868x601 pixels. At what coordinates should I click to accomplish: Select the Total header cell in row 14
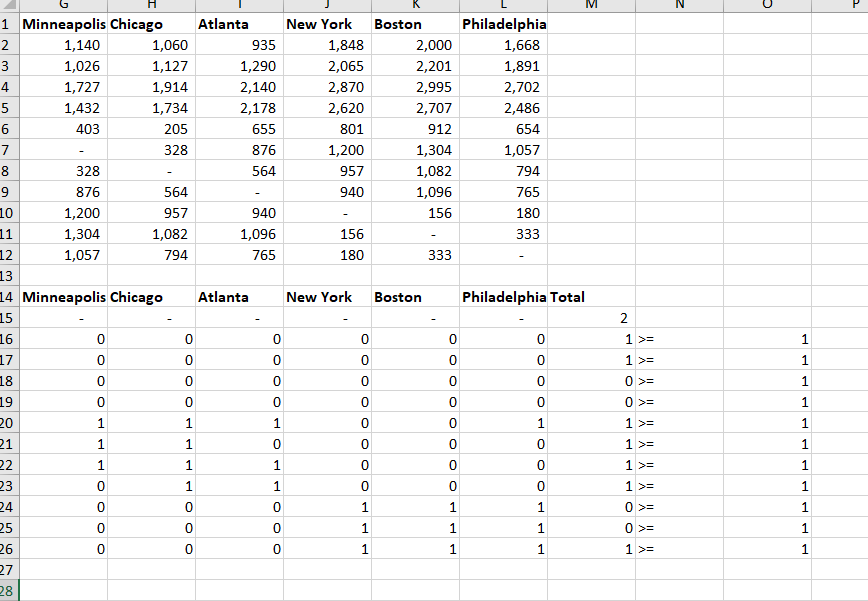coord(591,297)
